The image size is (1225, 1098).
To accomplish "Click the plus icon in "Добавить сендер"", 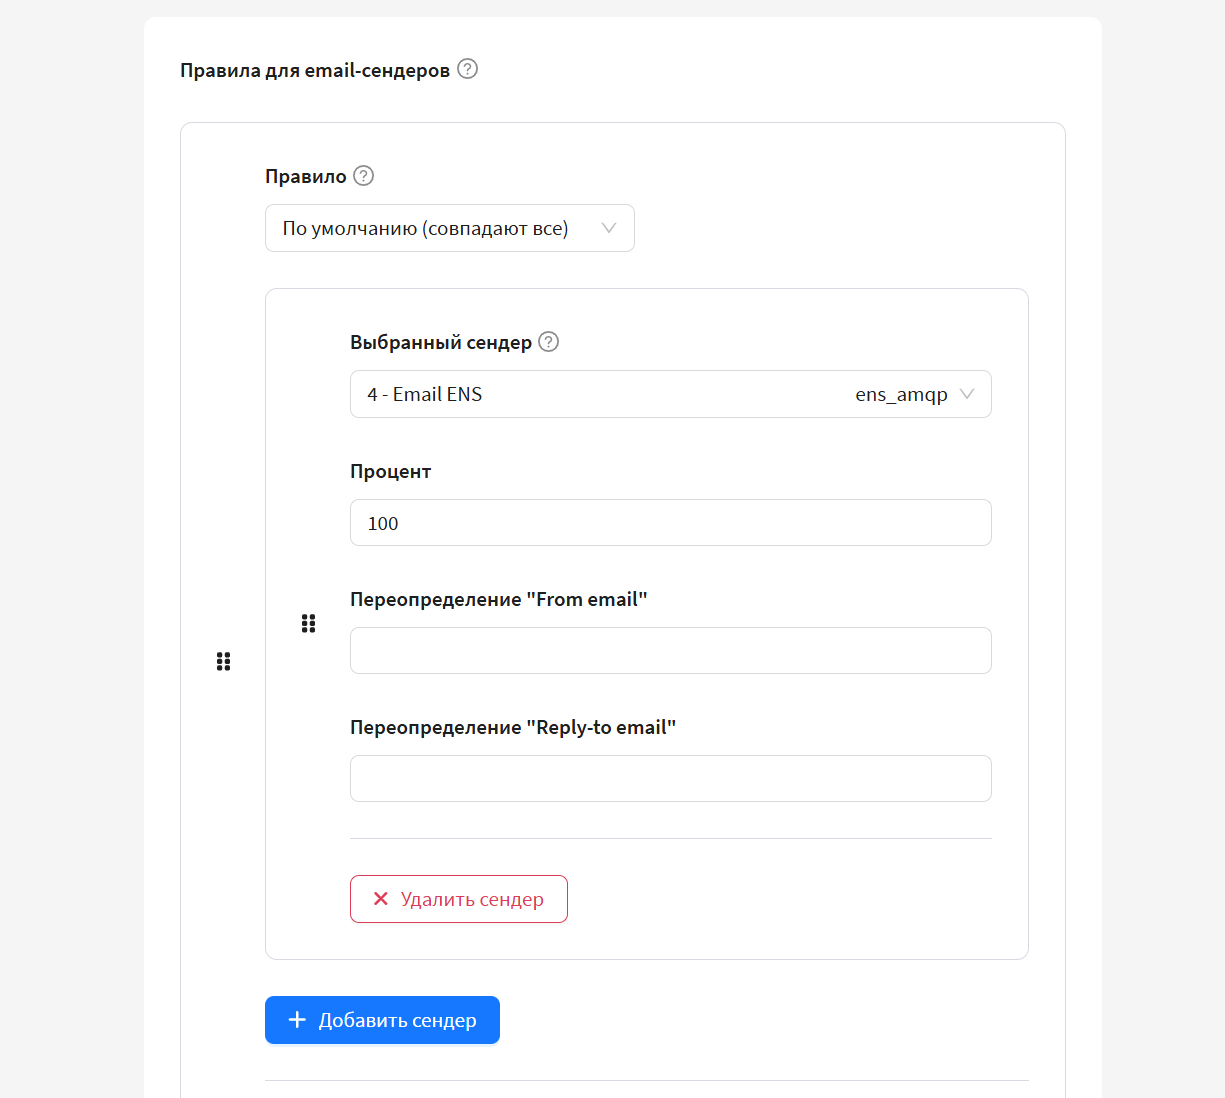I will 297,1020.
